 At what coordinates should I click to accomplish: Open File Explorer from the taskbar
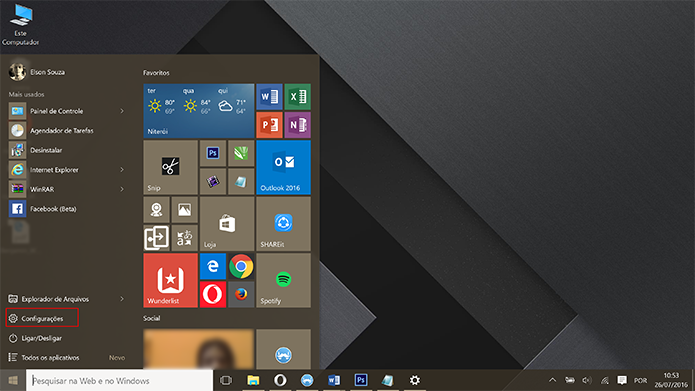pyautogui.click(x=253, y=380)
